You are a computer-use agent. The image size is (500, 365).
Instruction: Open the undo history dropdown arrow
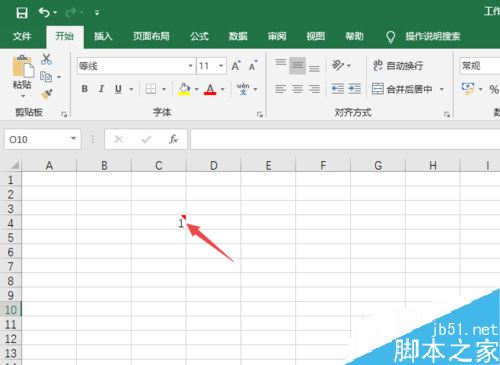click(55, 13)
